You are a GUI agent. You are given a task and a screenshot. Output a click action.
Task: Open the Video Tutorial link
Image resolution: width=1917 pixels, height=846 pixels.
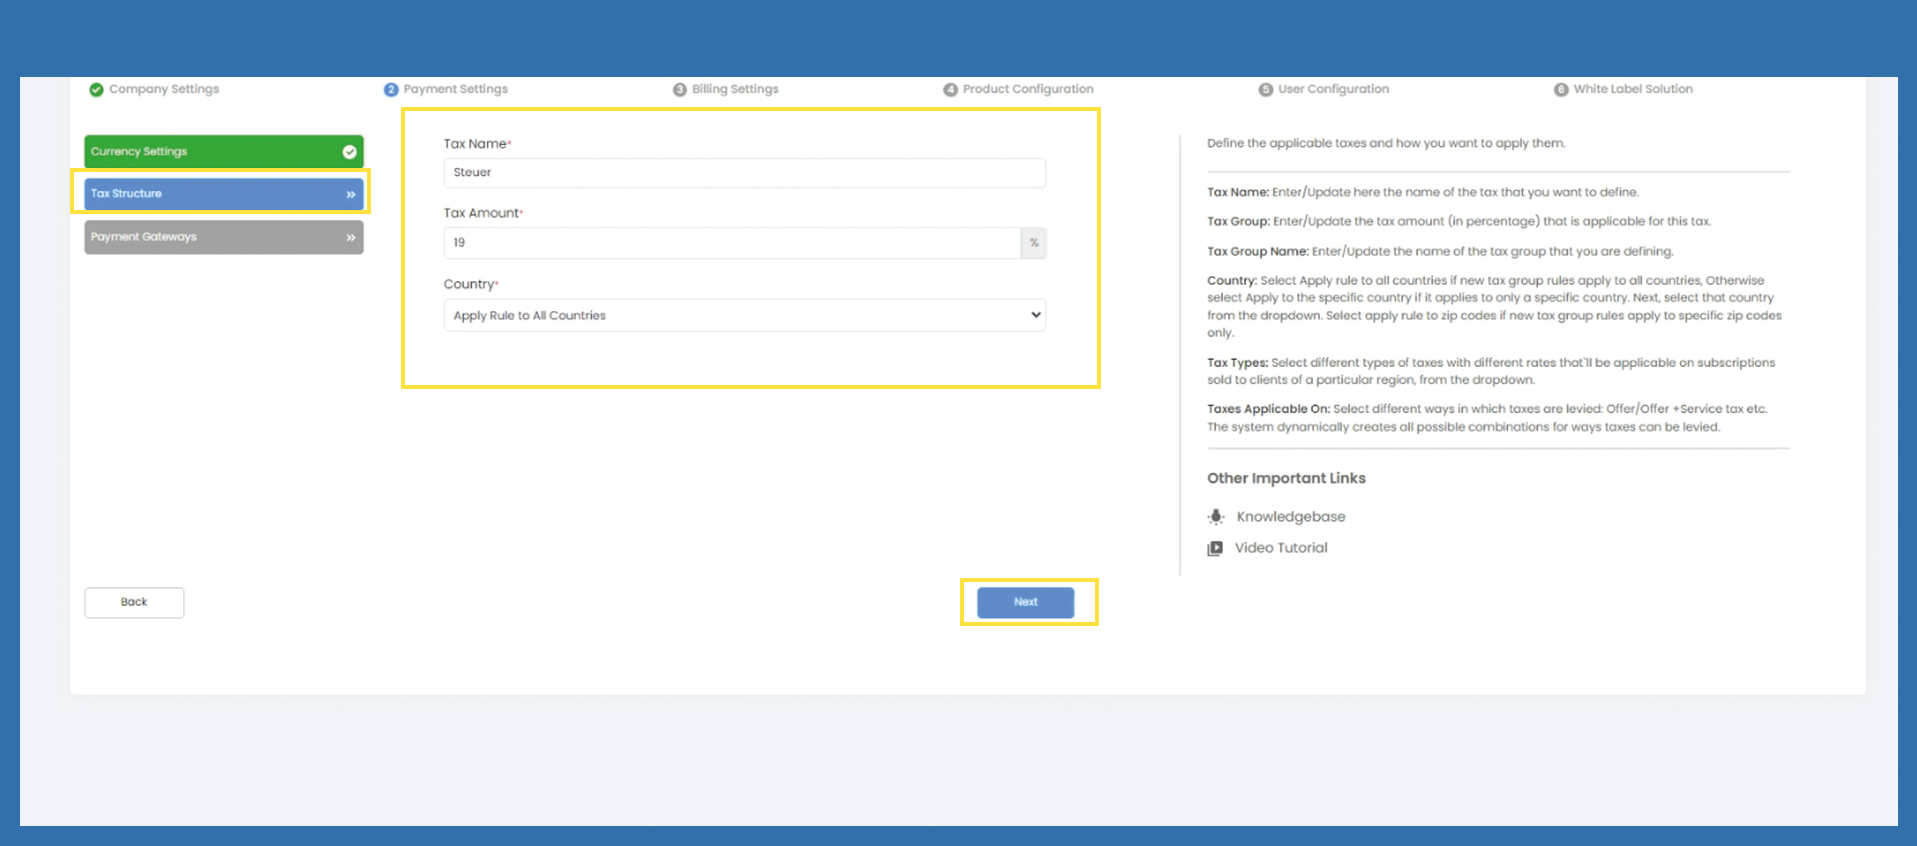[1281, 548]
